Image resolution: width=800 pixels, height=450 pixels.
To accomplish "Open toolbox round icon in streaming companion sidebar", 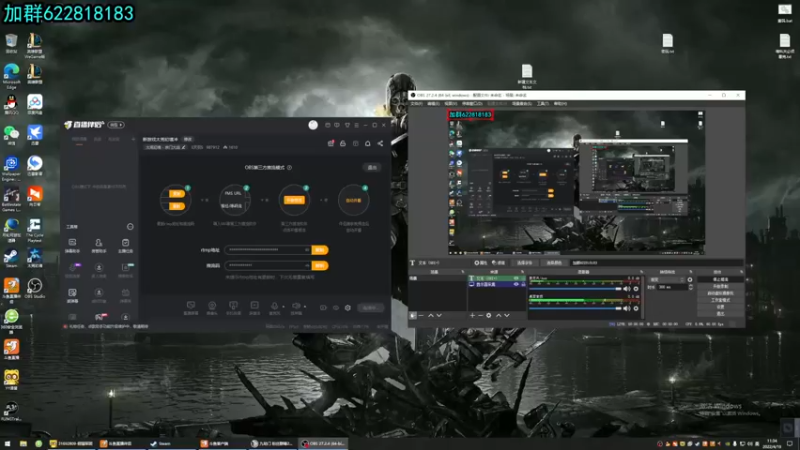I will pos(130,227).
